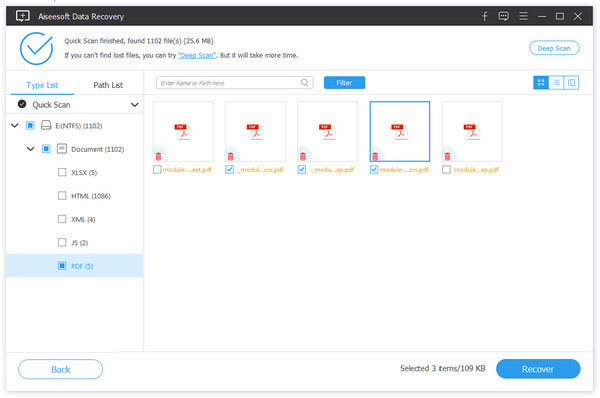Image resolution: width=600 pixels, height=398 pixels.
Task: Collapse the Document (1102) node
Action: [x=31, y=148]
